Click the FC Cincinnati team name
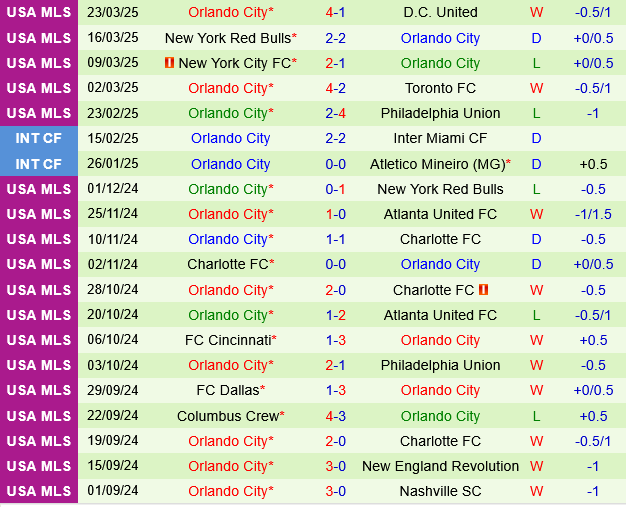This screenshot has width=626, height=507. pos(228,340)
